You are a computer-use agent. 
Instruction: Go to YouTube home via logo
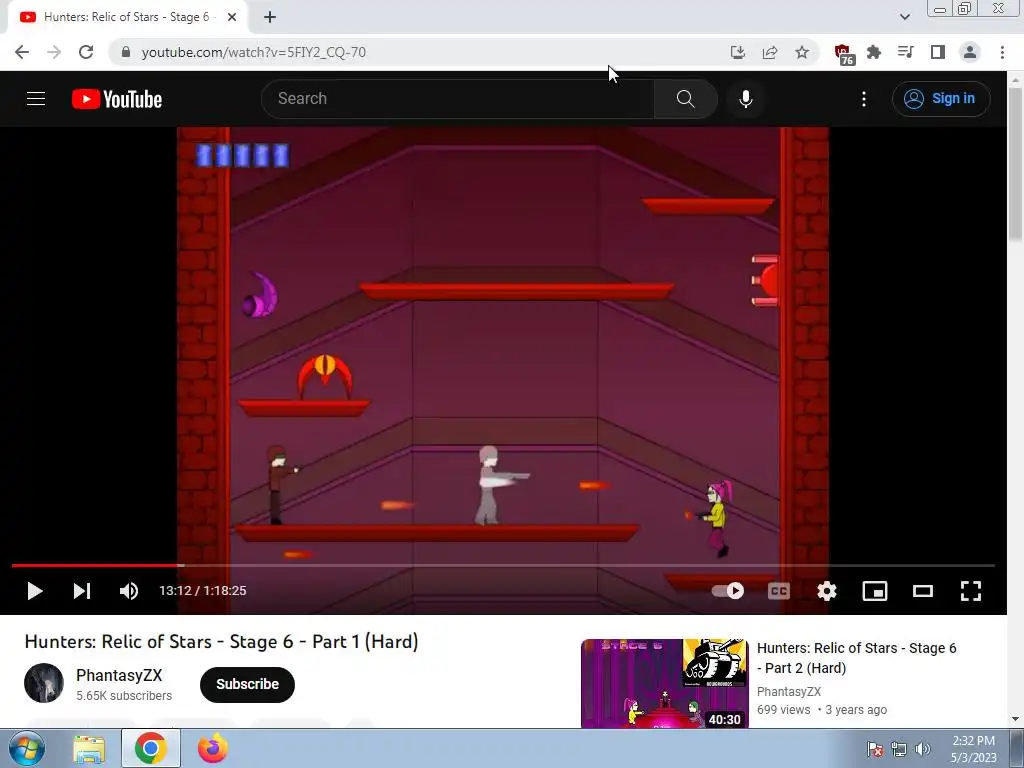[117, 99]
